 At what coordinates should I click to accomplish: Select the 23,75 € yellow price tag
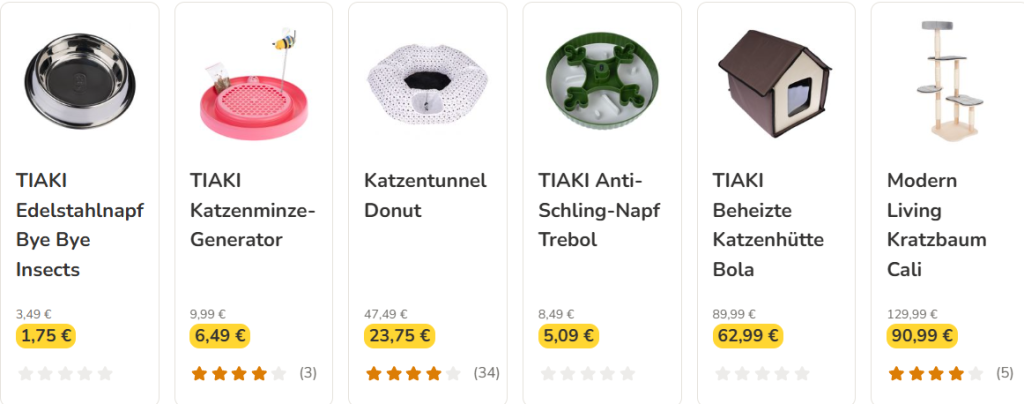pyautogui.click(x=400, y=336)
